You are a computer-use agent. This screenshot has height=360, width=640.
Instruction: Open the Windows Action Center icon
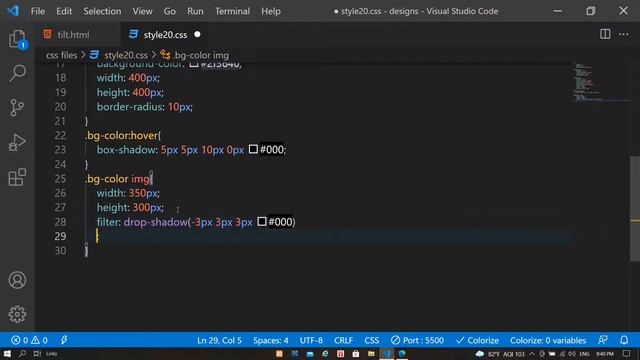[x=627, y=353]
